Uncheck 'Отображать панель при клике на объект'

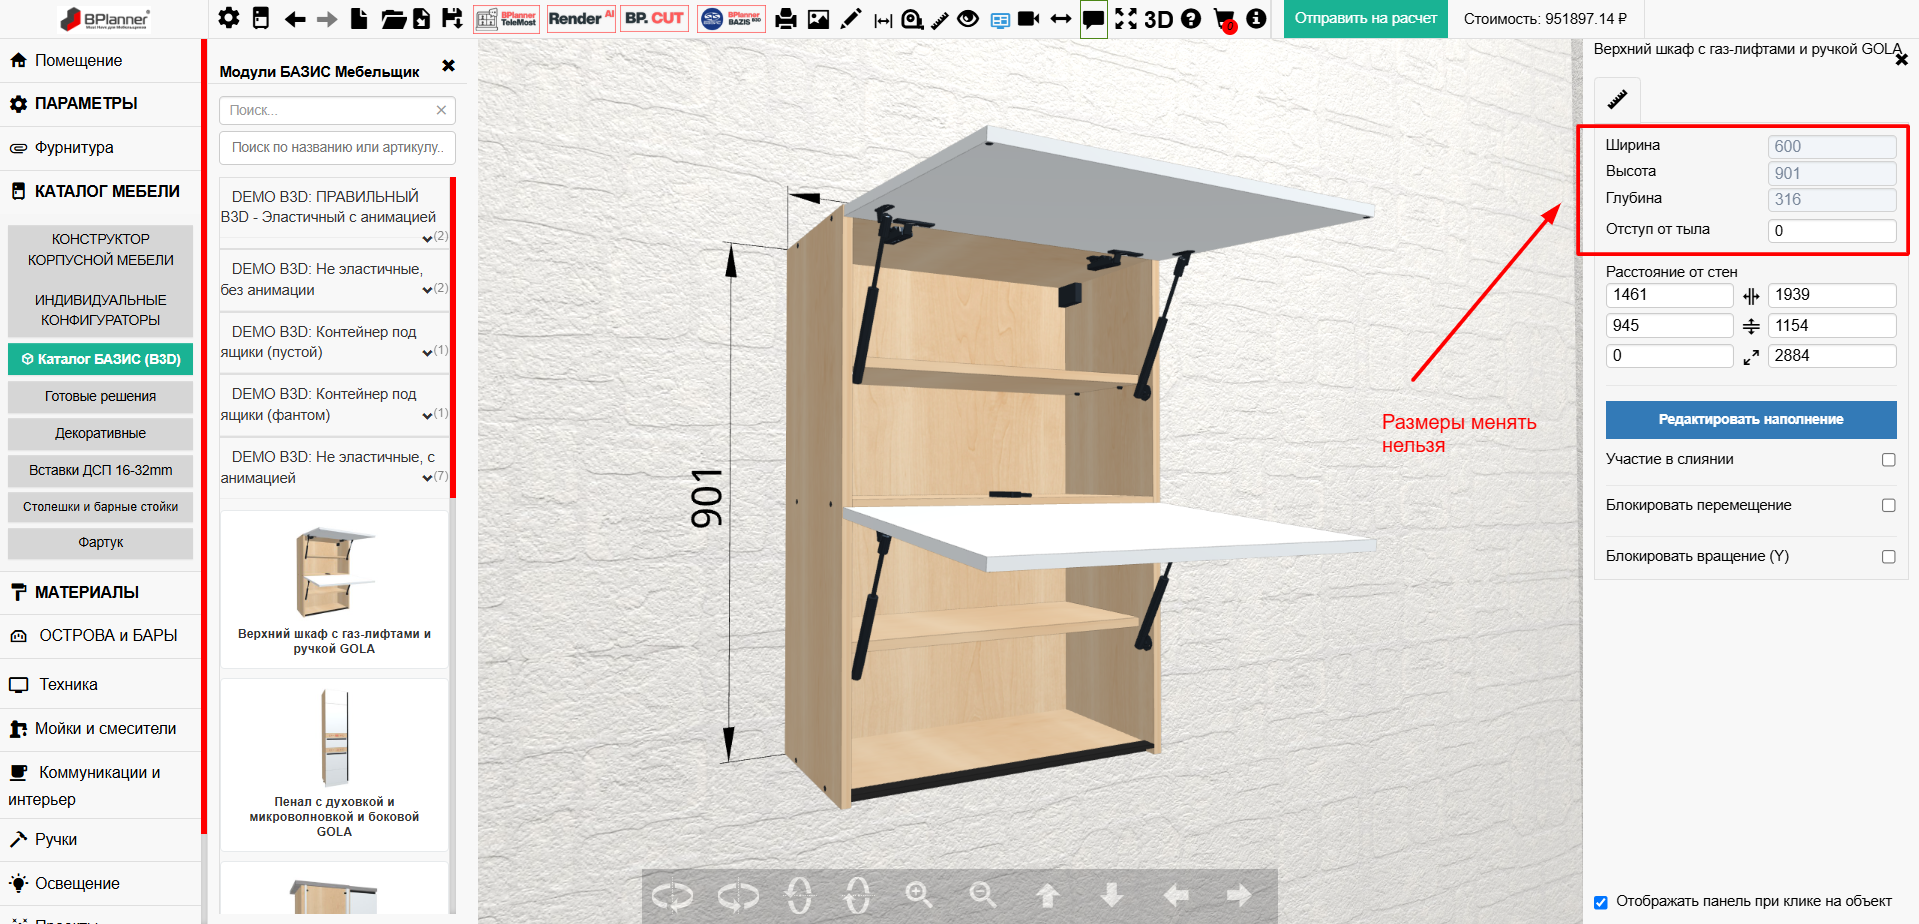[1601, 902]
